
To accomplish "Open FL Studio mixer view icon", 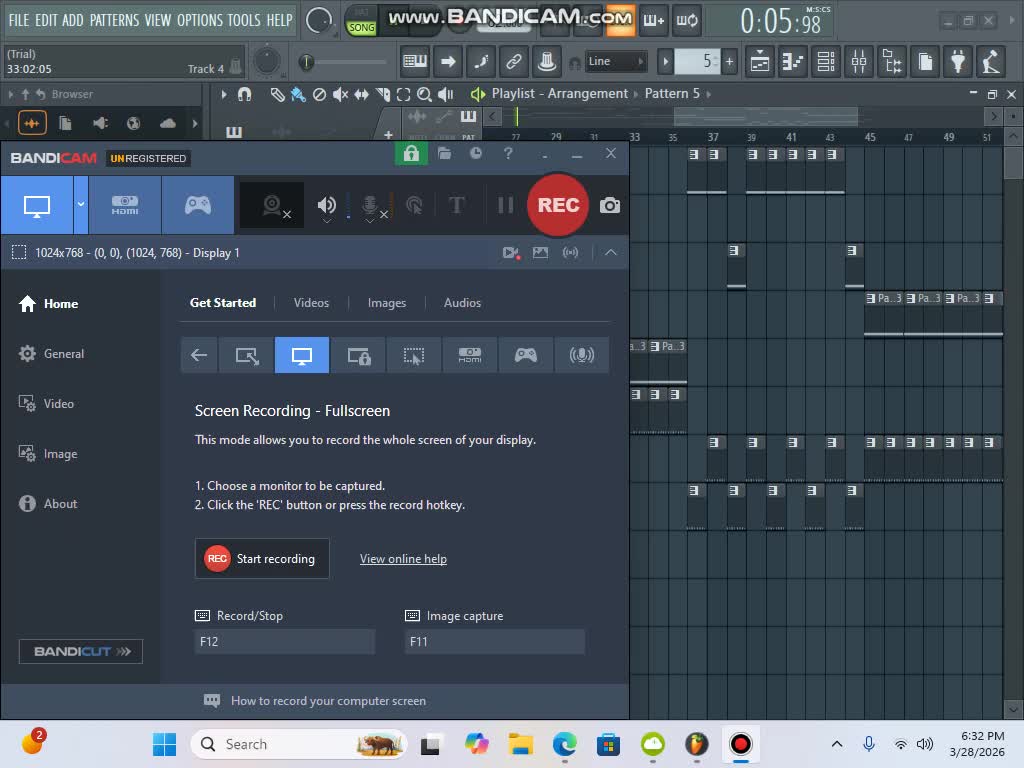I will (859, 61).
